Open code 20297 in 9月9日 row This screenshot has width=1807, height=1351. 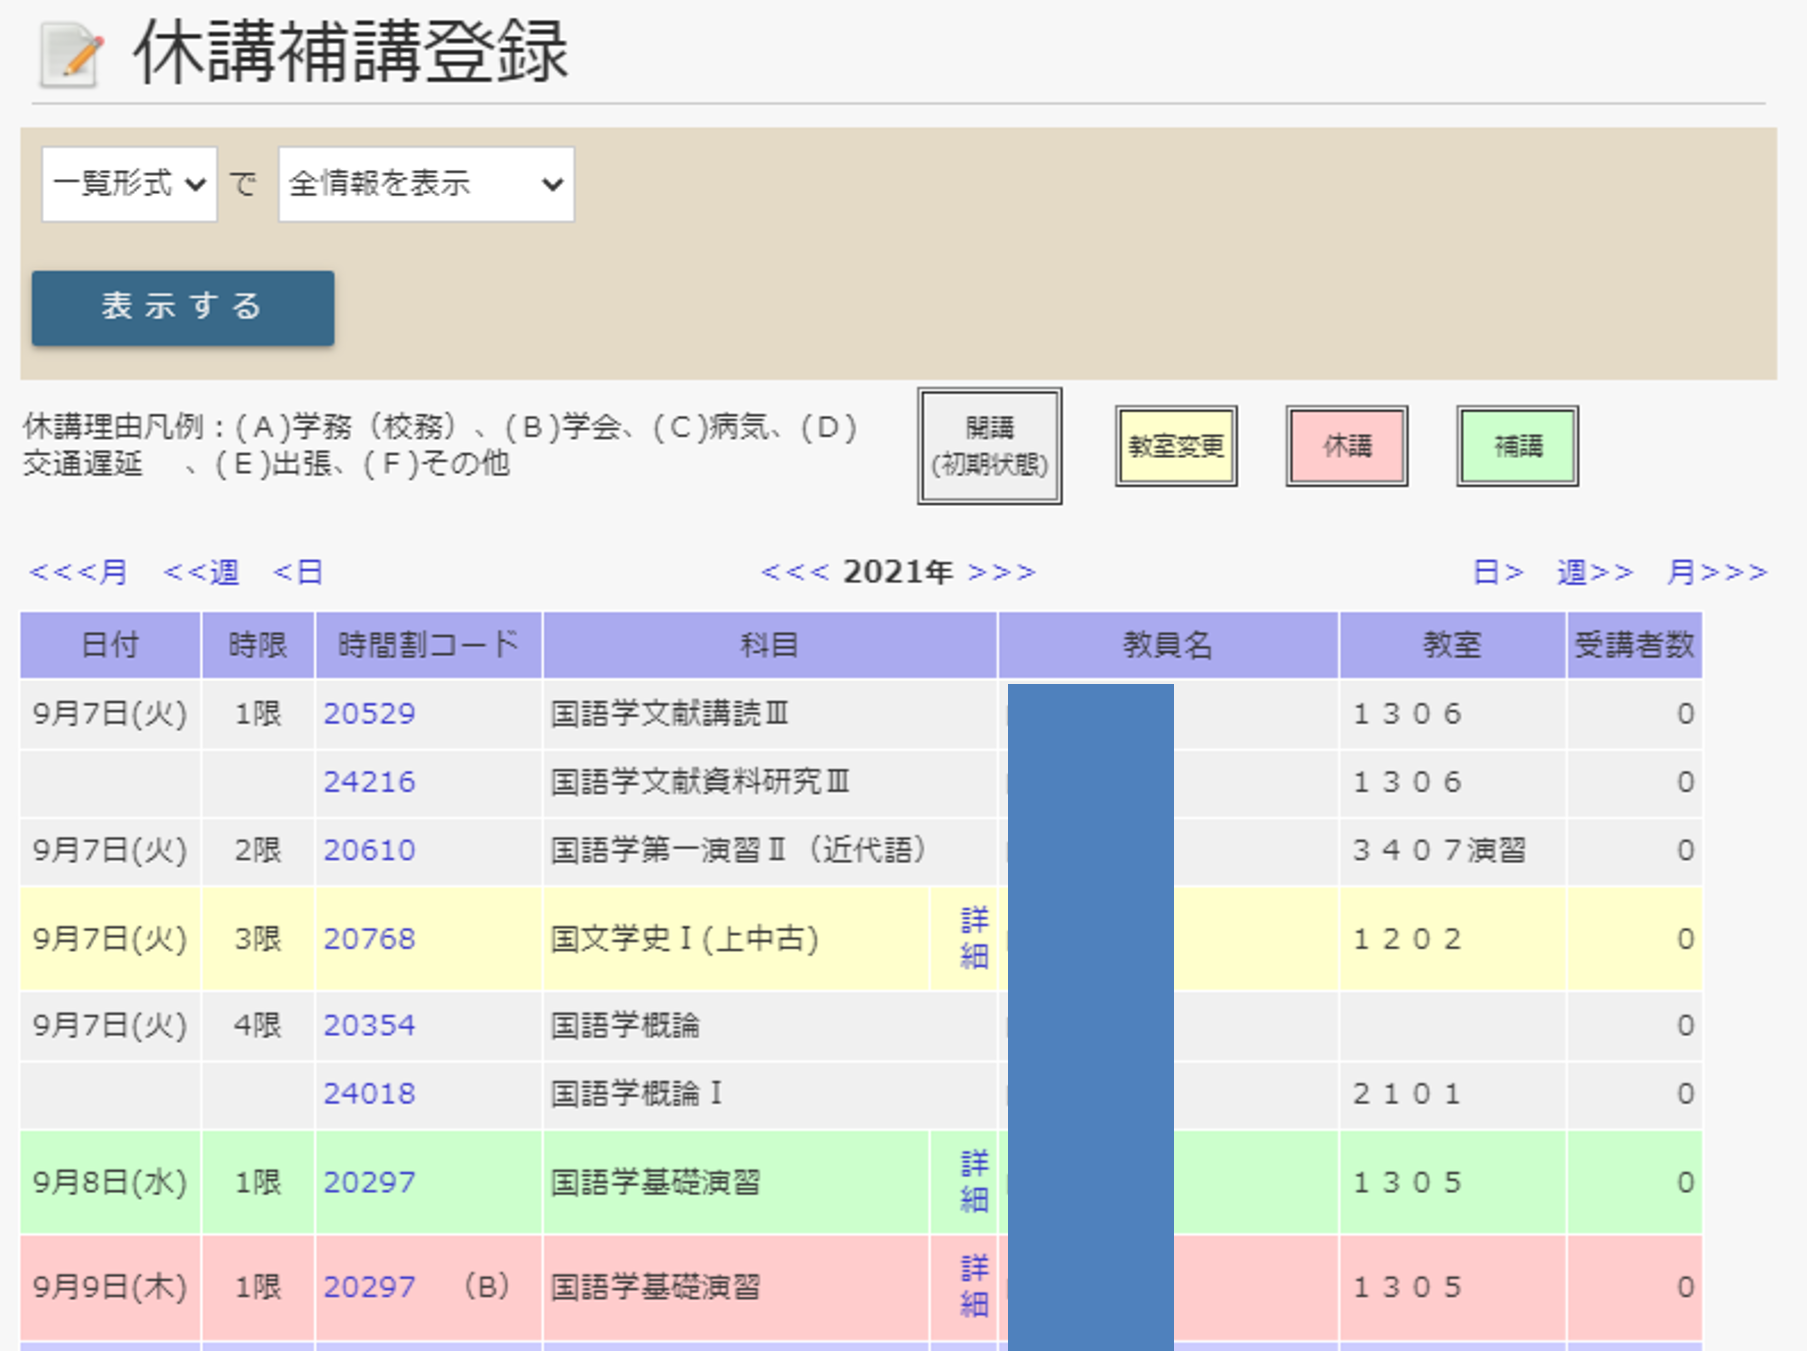click(x=369, y=1287)
